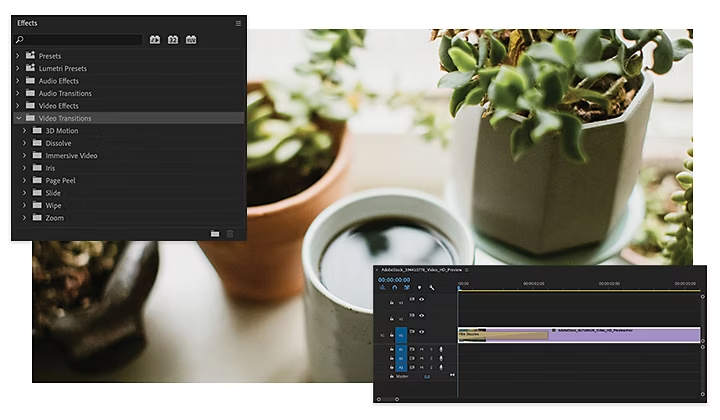Toggle the snap magnet icon in timeline

394,288
